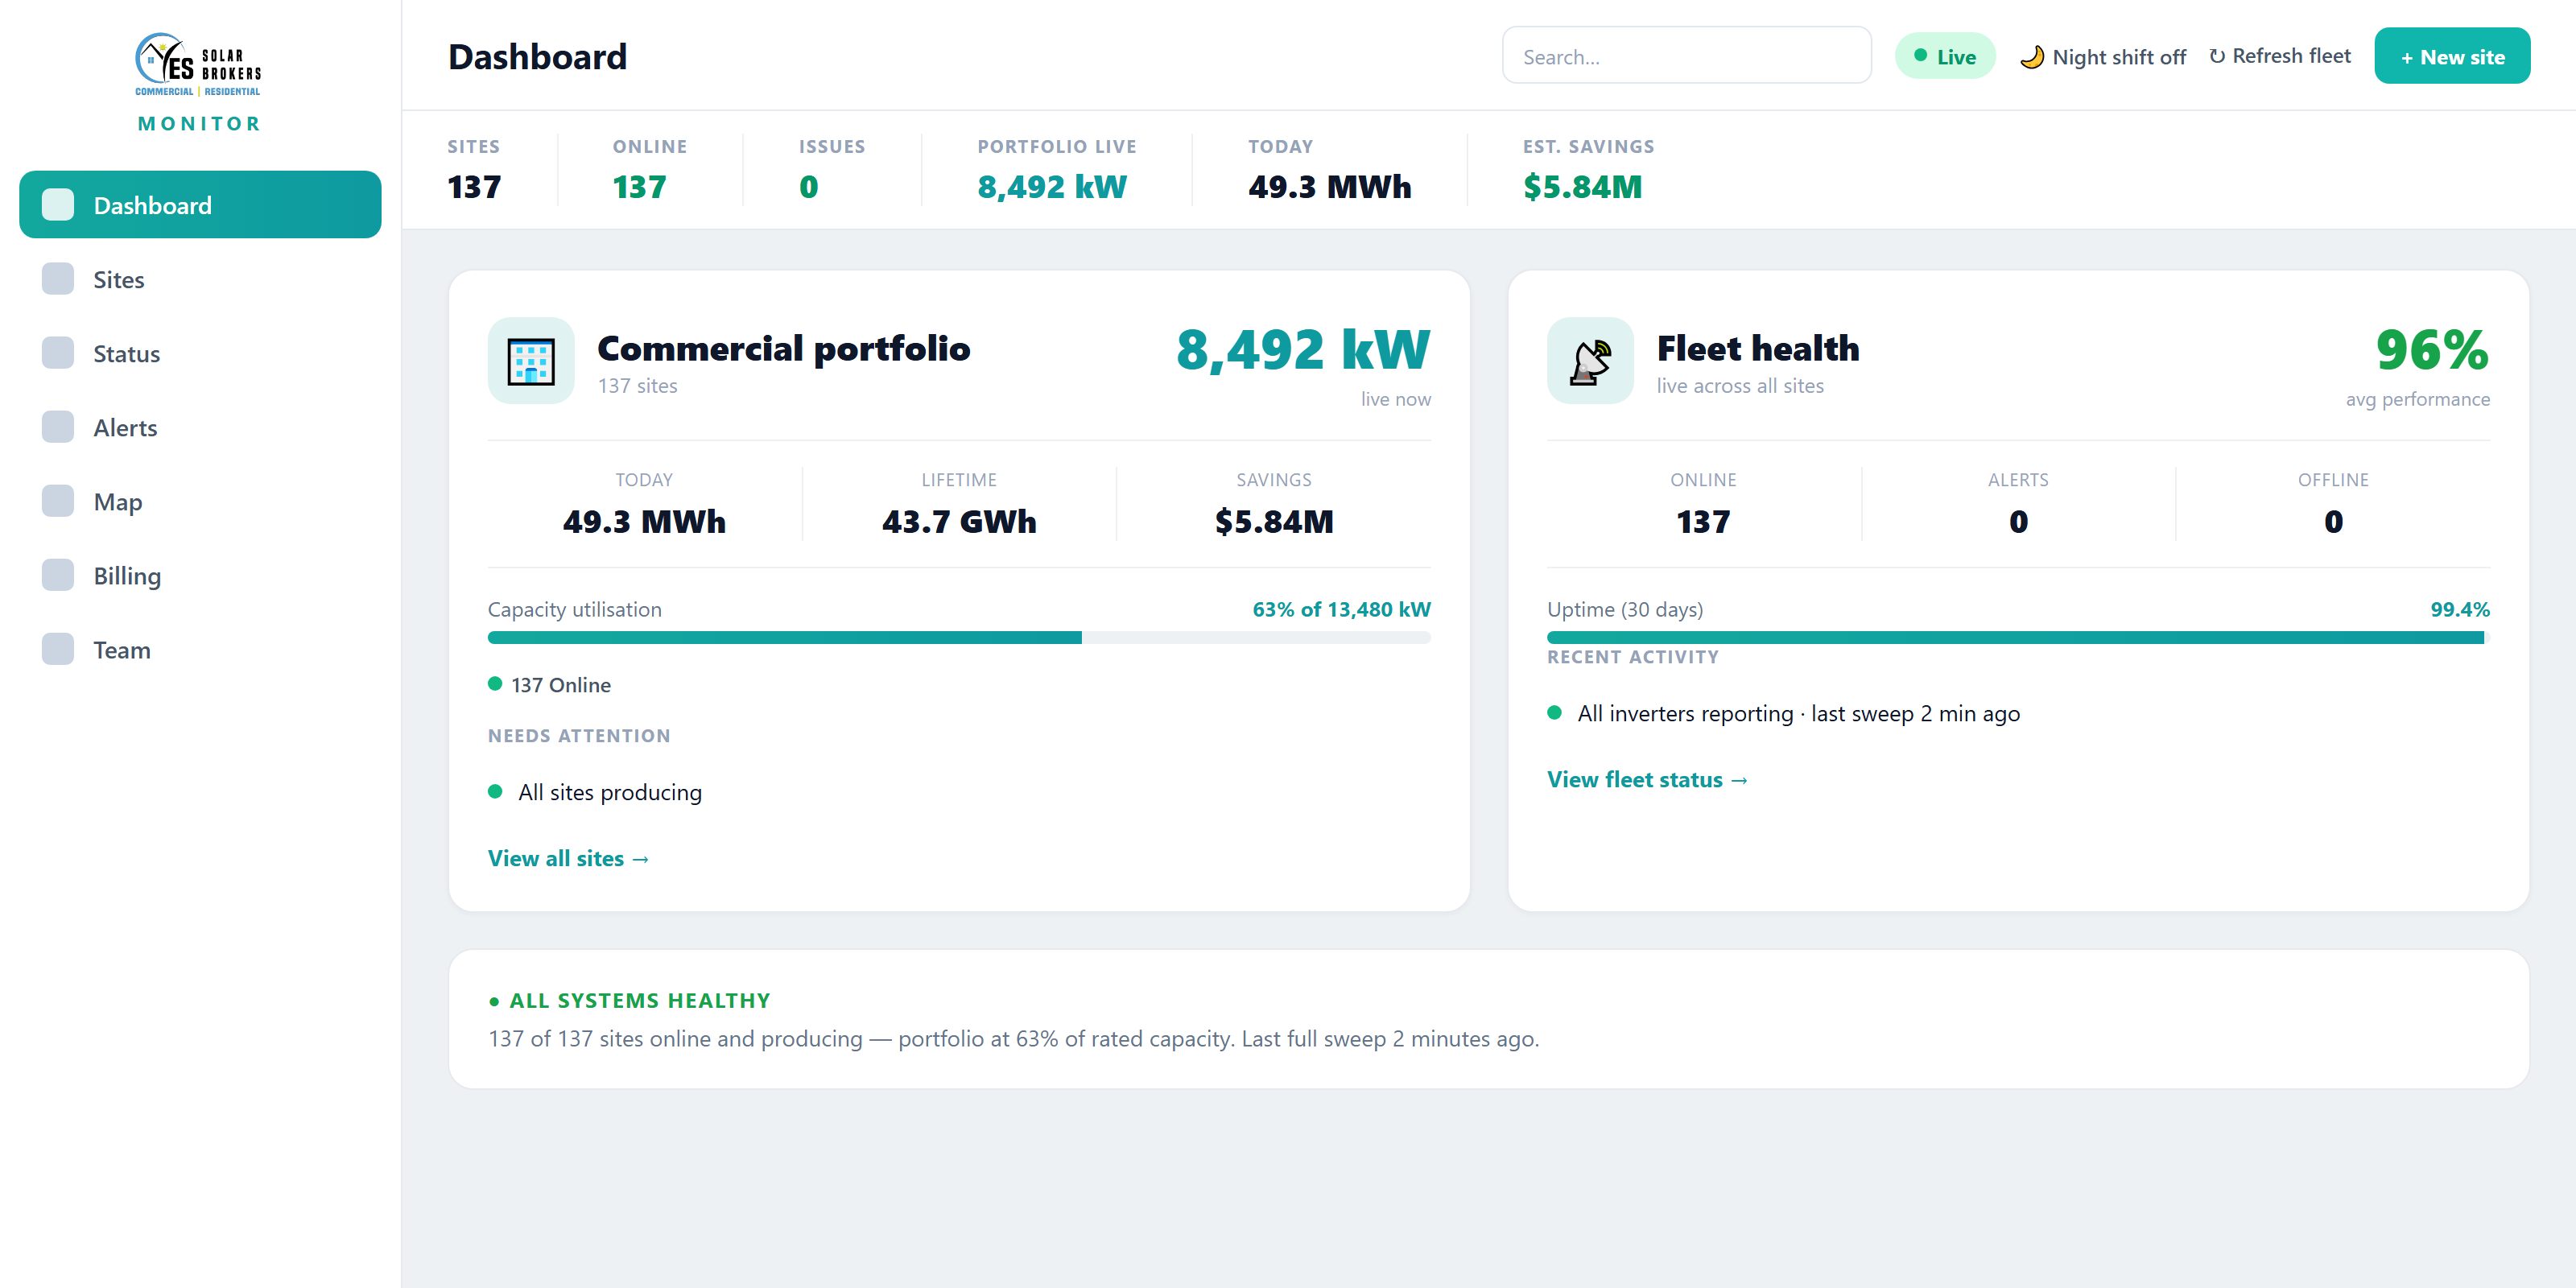Screen dimensions: 2576x1288
Task: Open the Billing page
Action: 200,575
